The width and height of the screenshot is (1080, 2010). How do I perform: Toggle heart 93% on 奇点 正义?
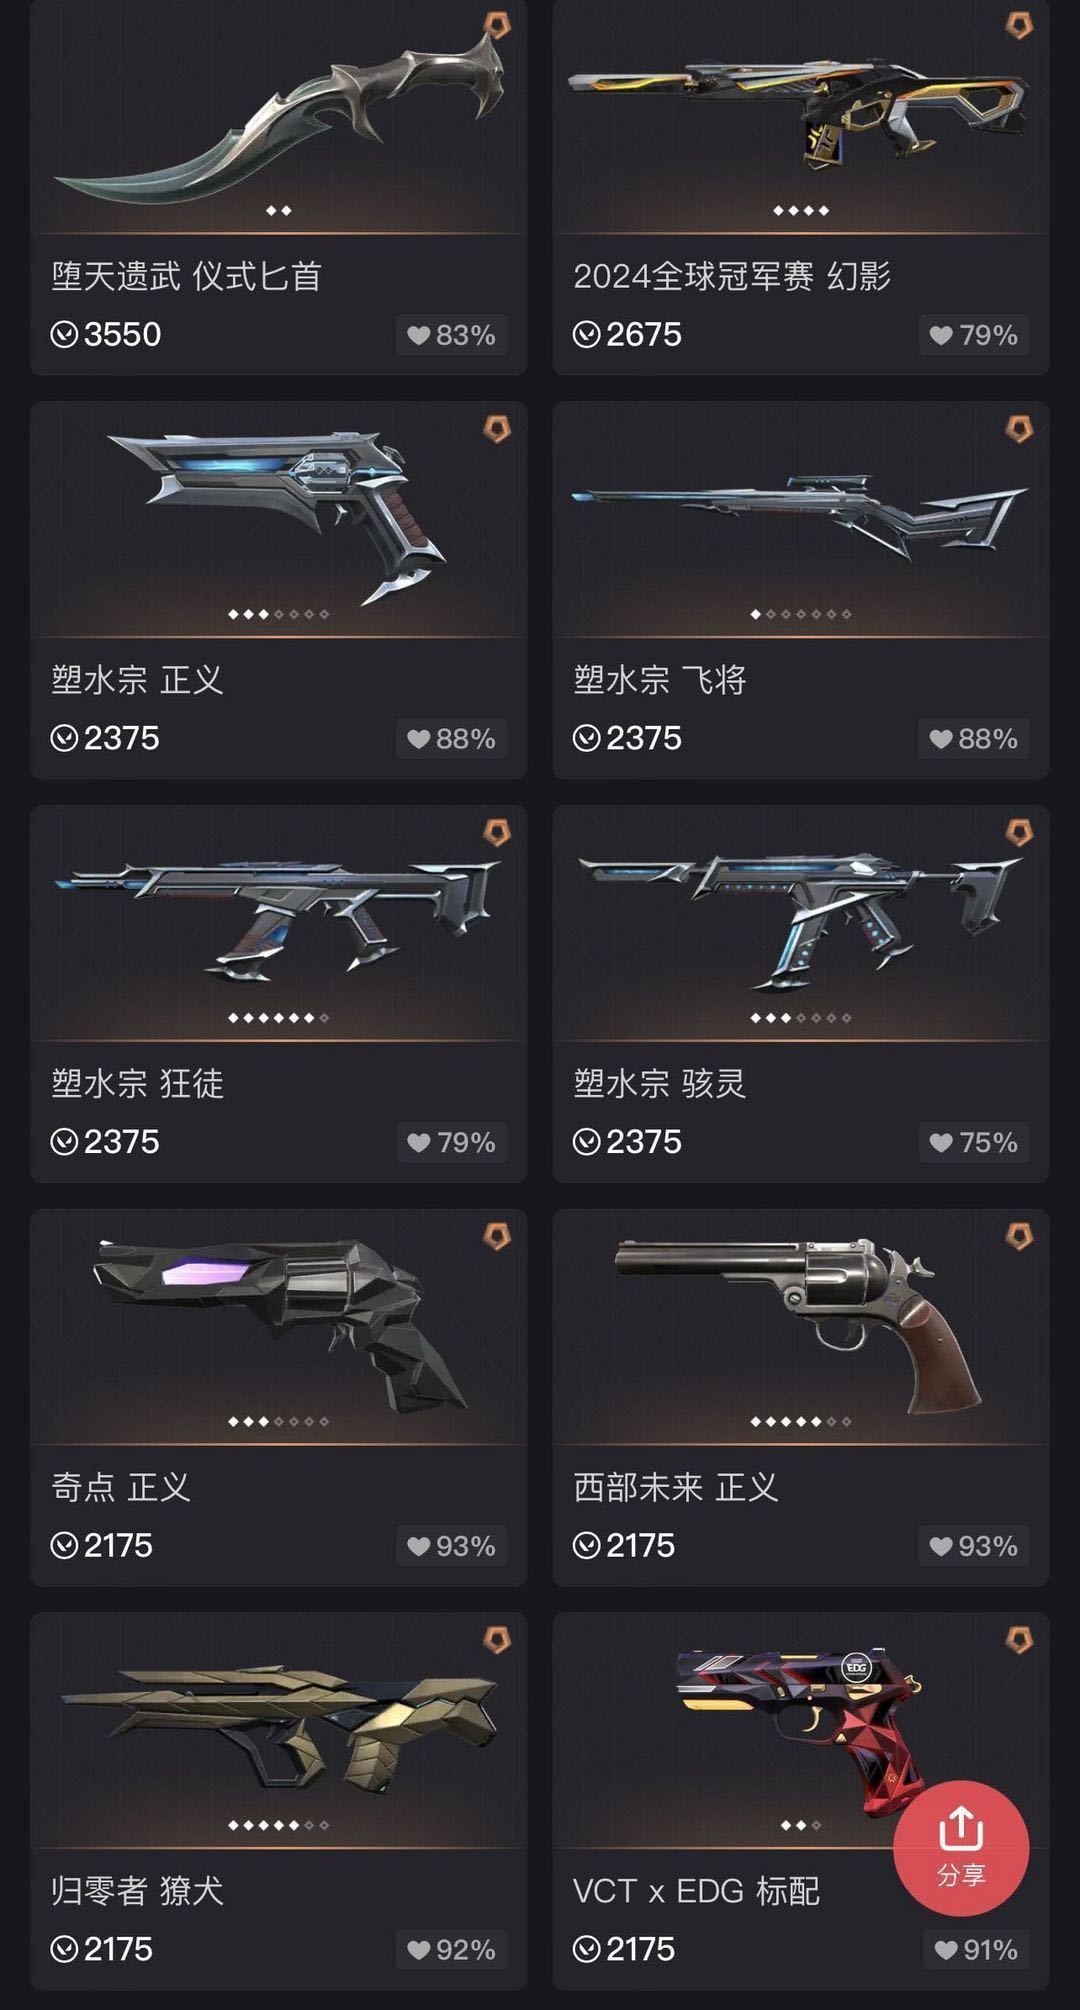(x=451, y=1546)
